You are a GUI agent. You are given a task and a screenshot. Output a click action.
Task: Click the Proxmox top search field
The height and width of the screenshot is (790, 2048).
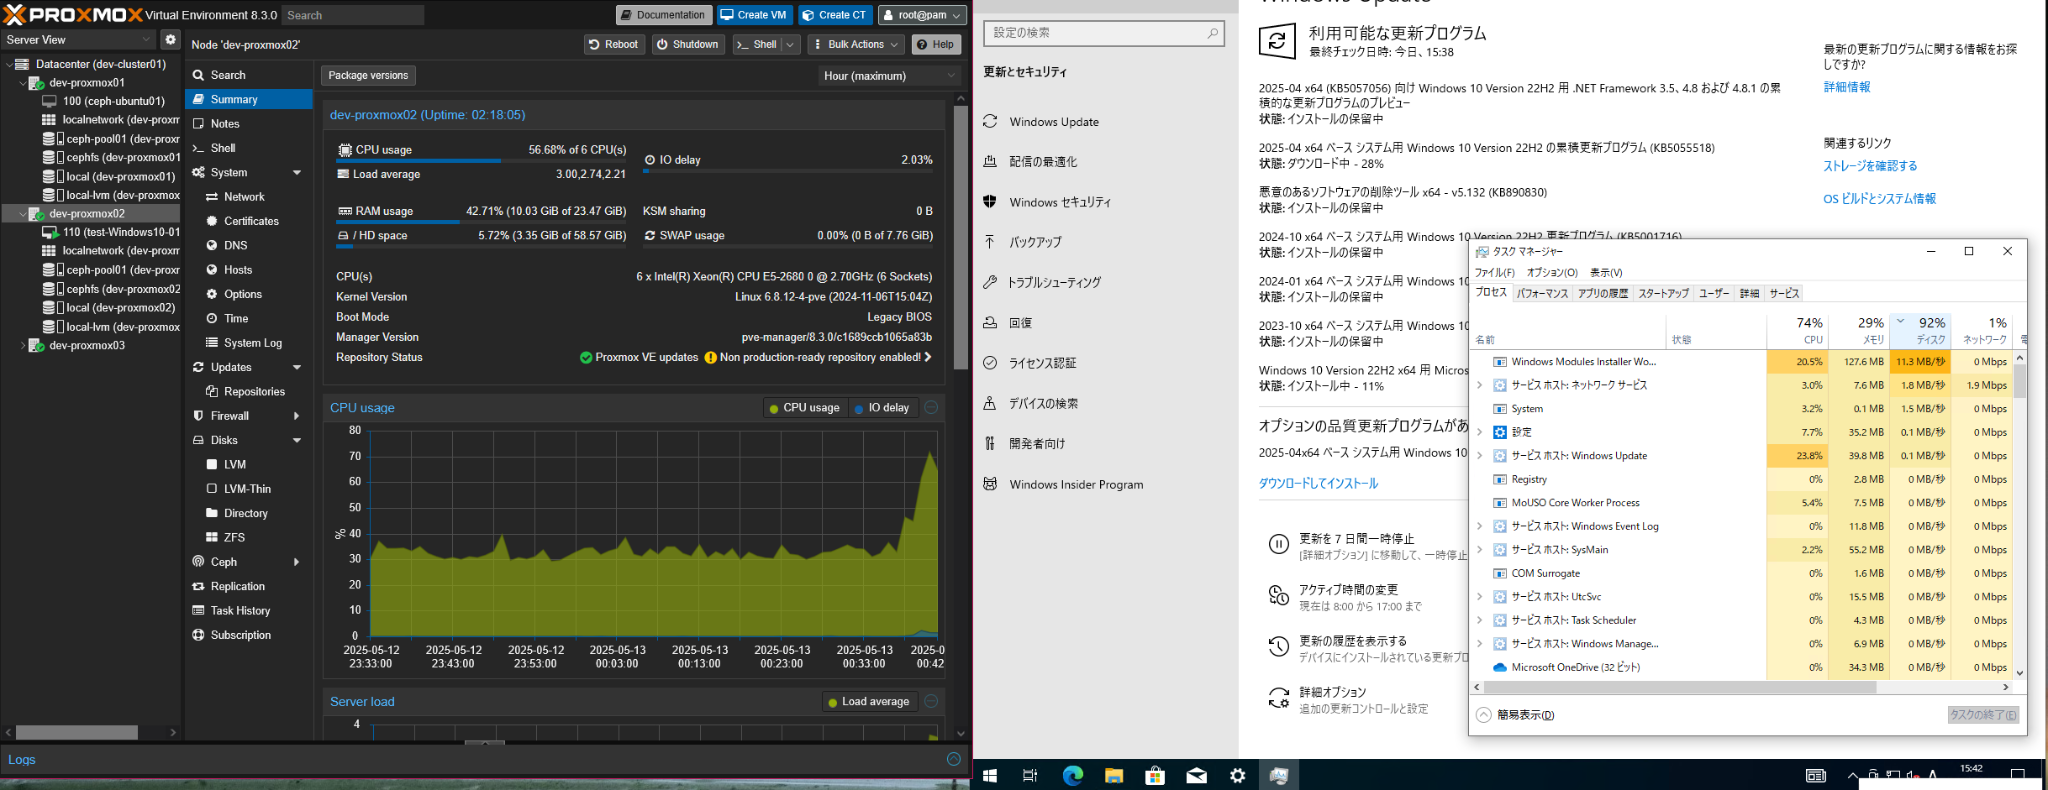coord(352,15)
